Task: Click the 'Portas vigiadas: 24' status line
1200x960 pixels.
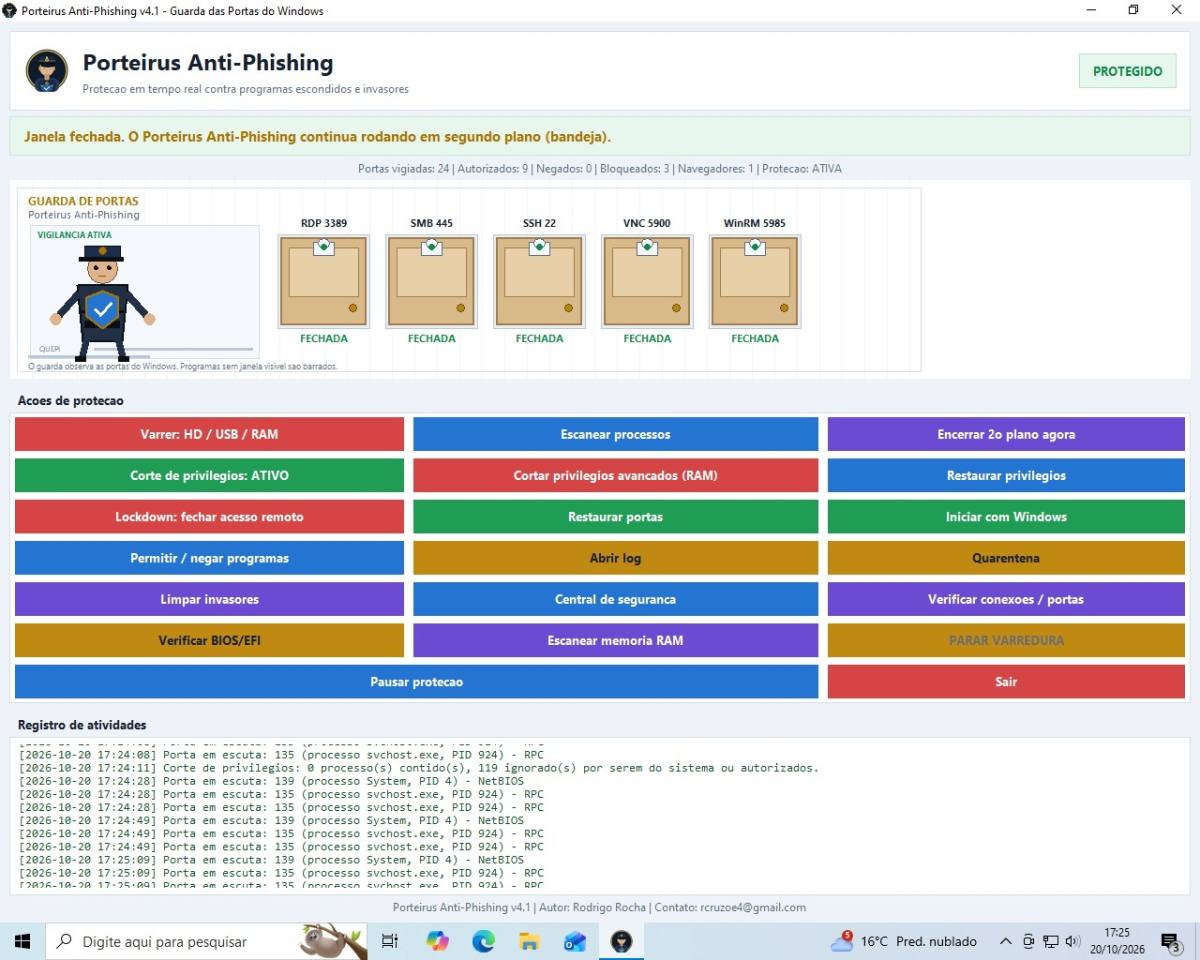Action: (x=600, y=169)
